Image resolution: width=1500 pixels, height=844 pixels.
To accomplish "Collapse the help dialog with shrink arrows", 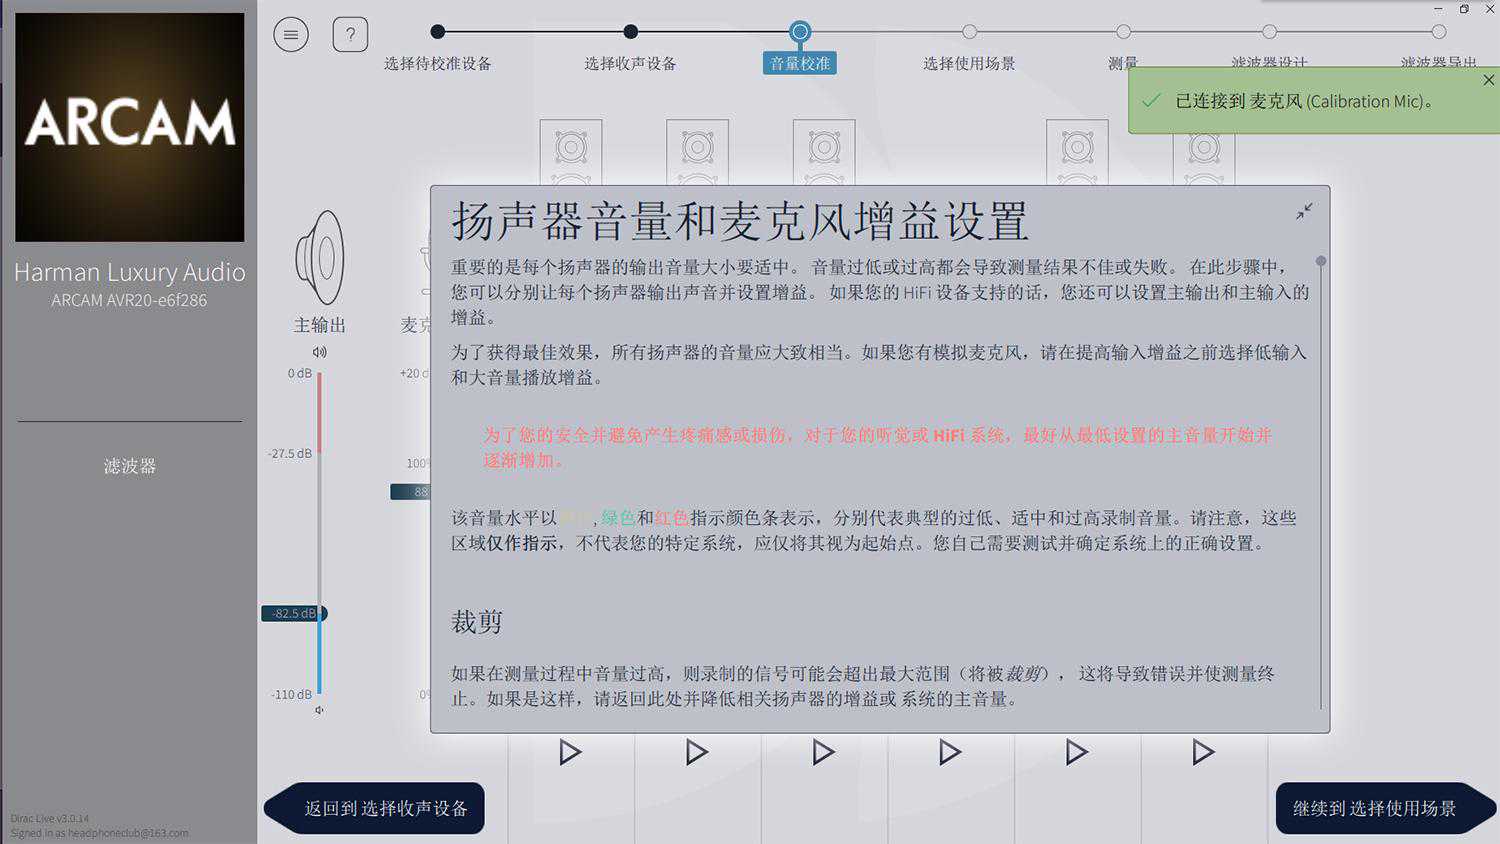I will point(1304,211).
